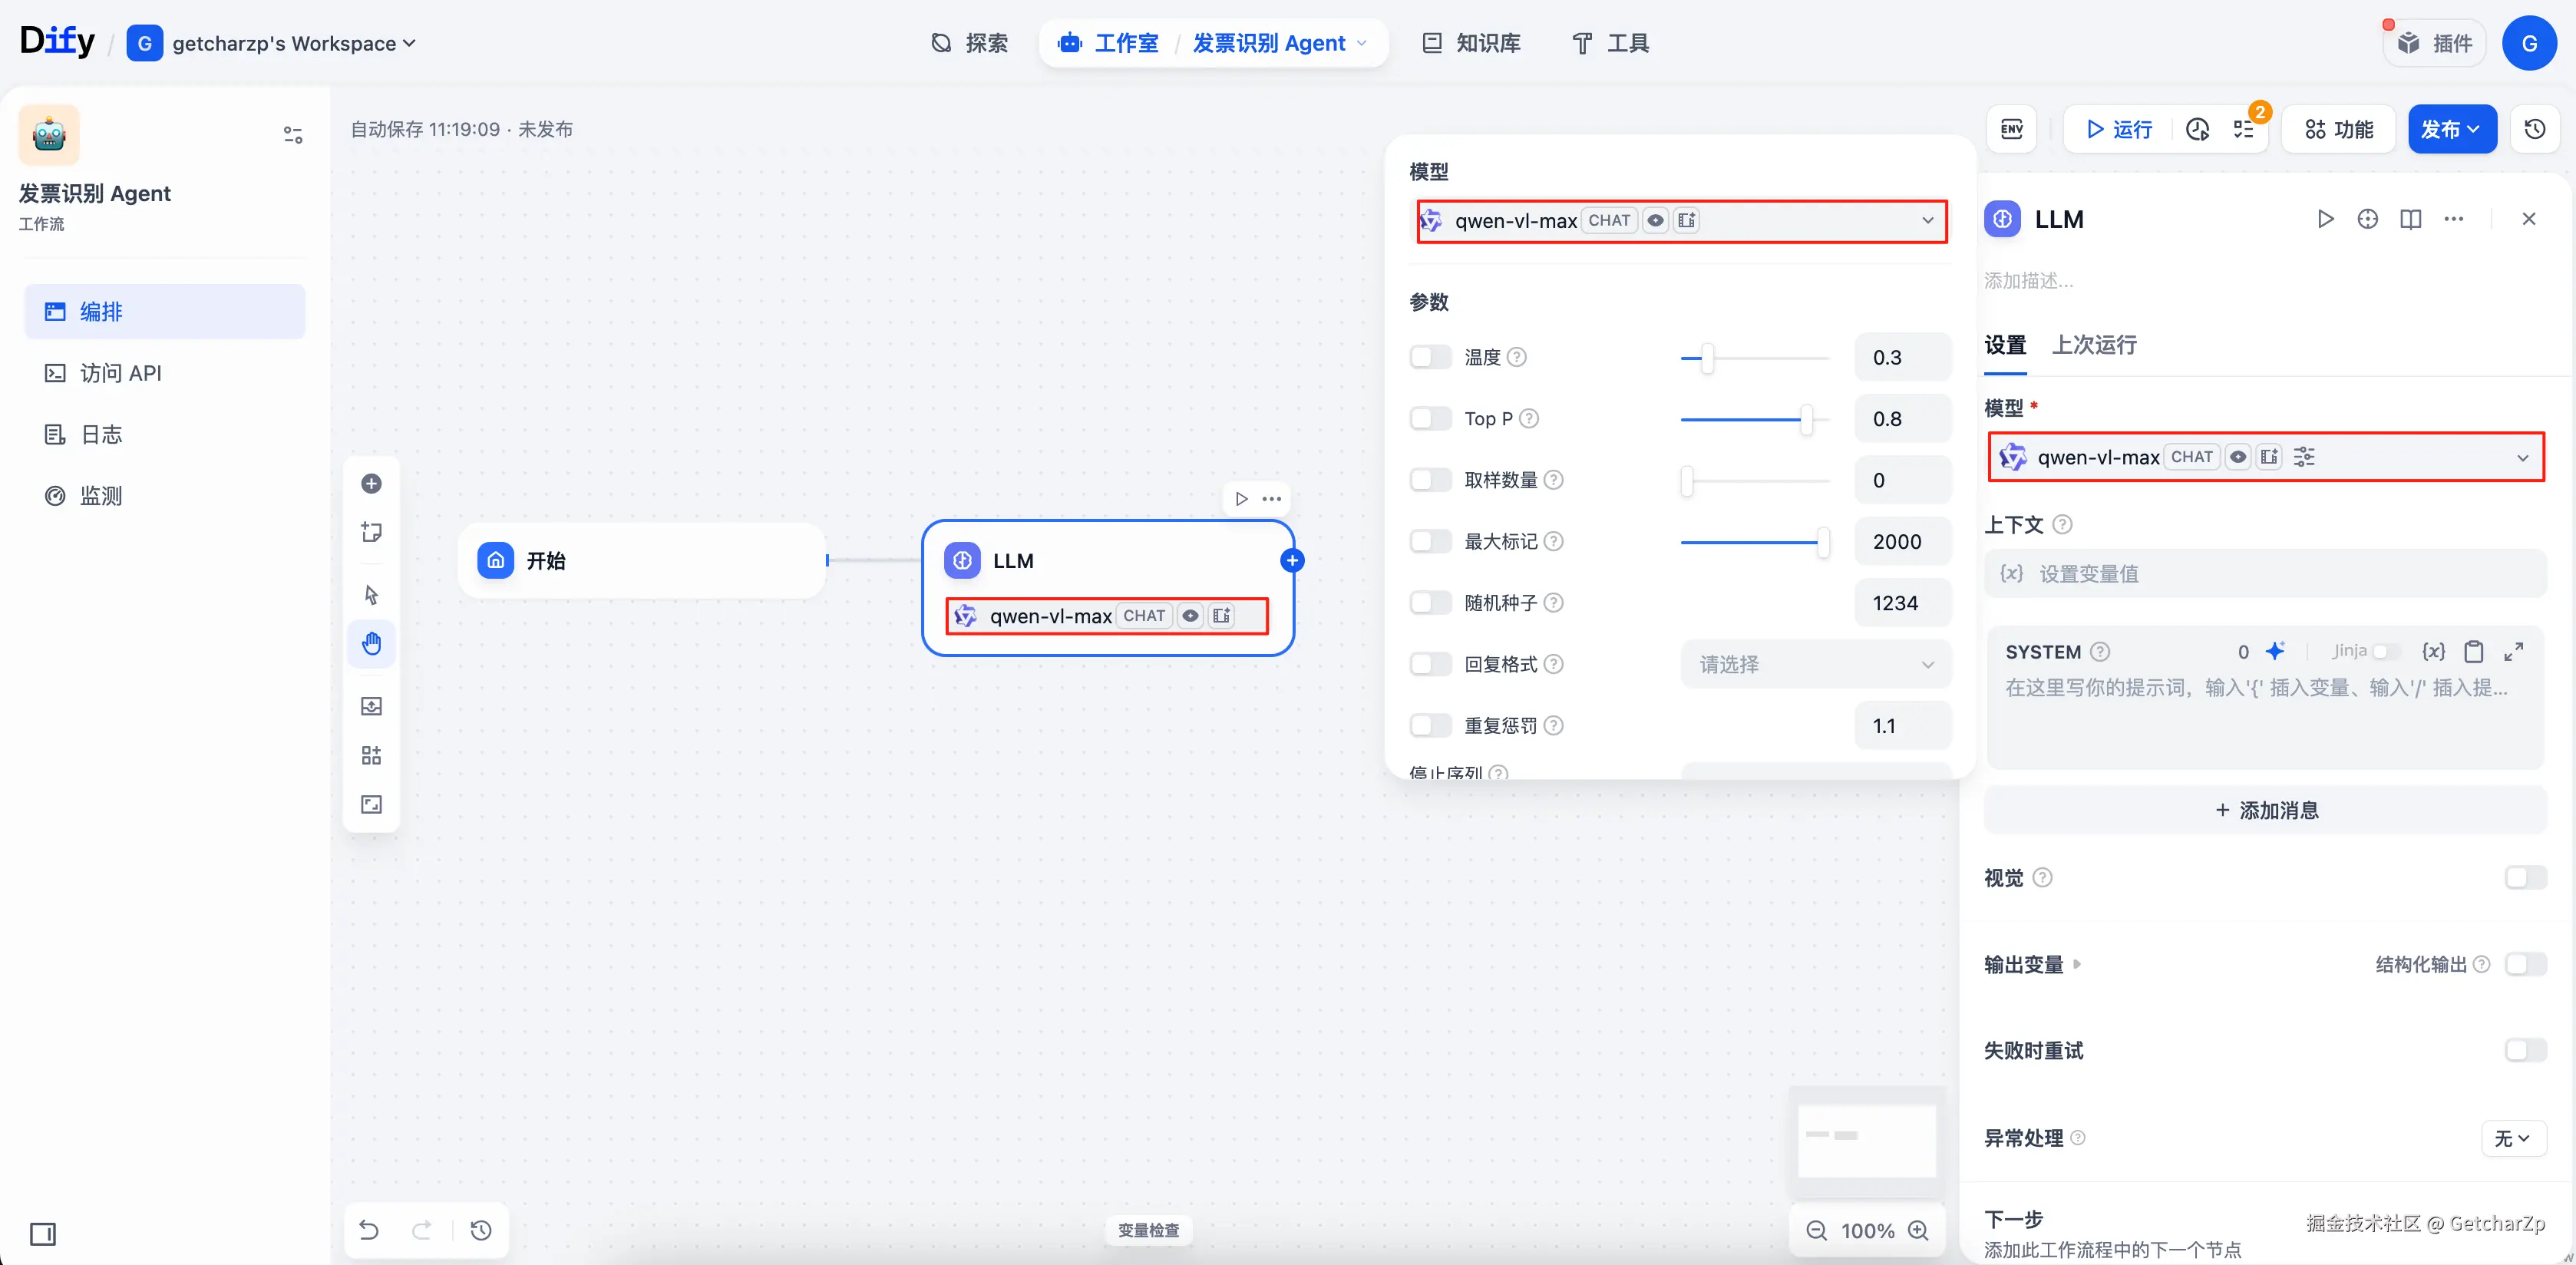Expand the 发布 publish dropdown
This screenshot has width=2576, height=1265.
tap(2451, 129)
